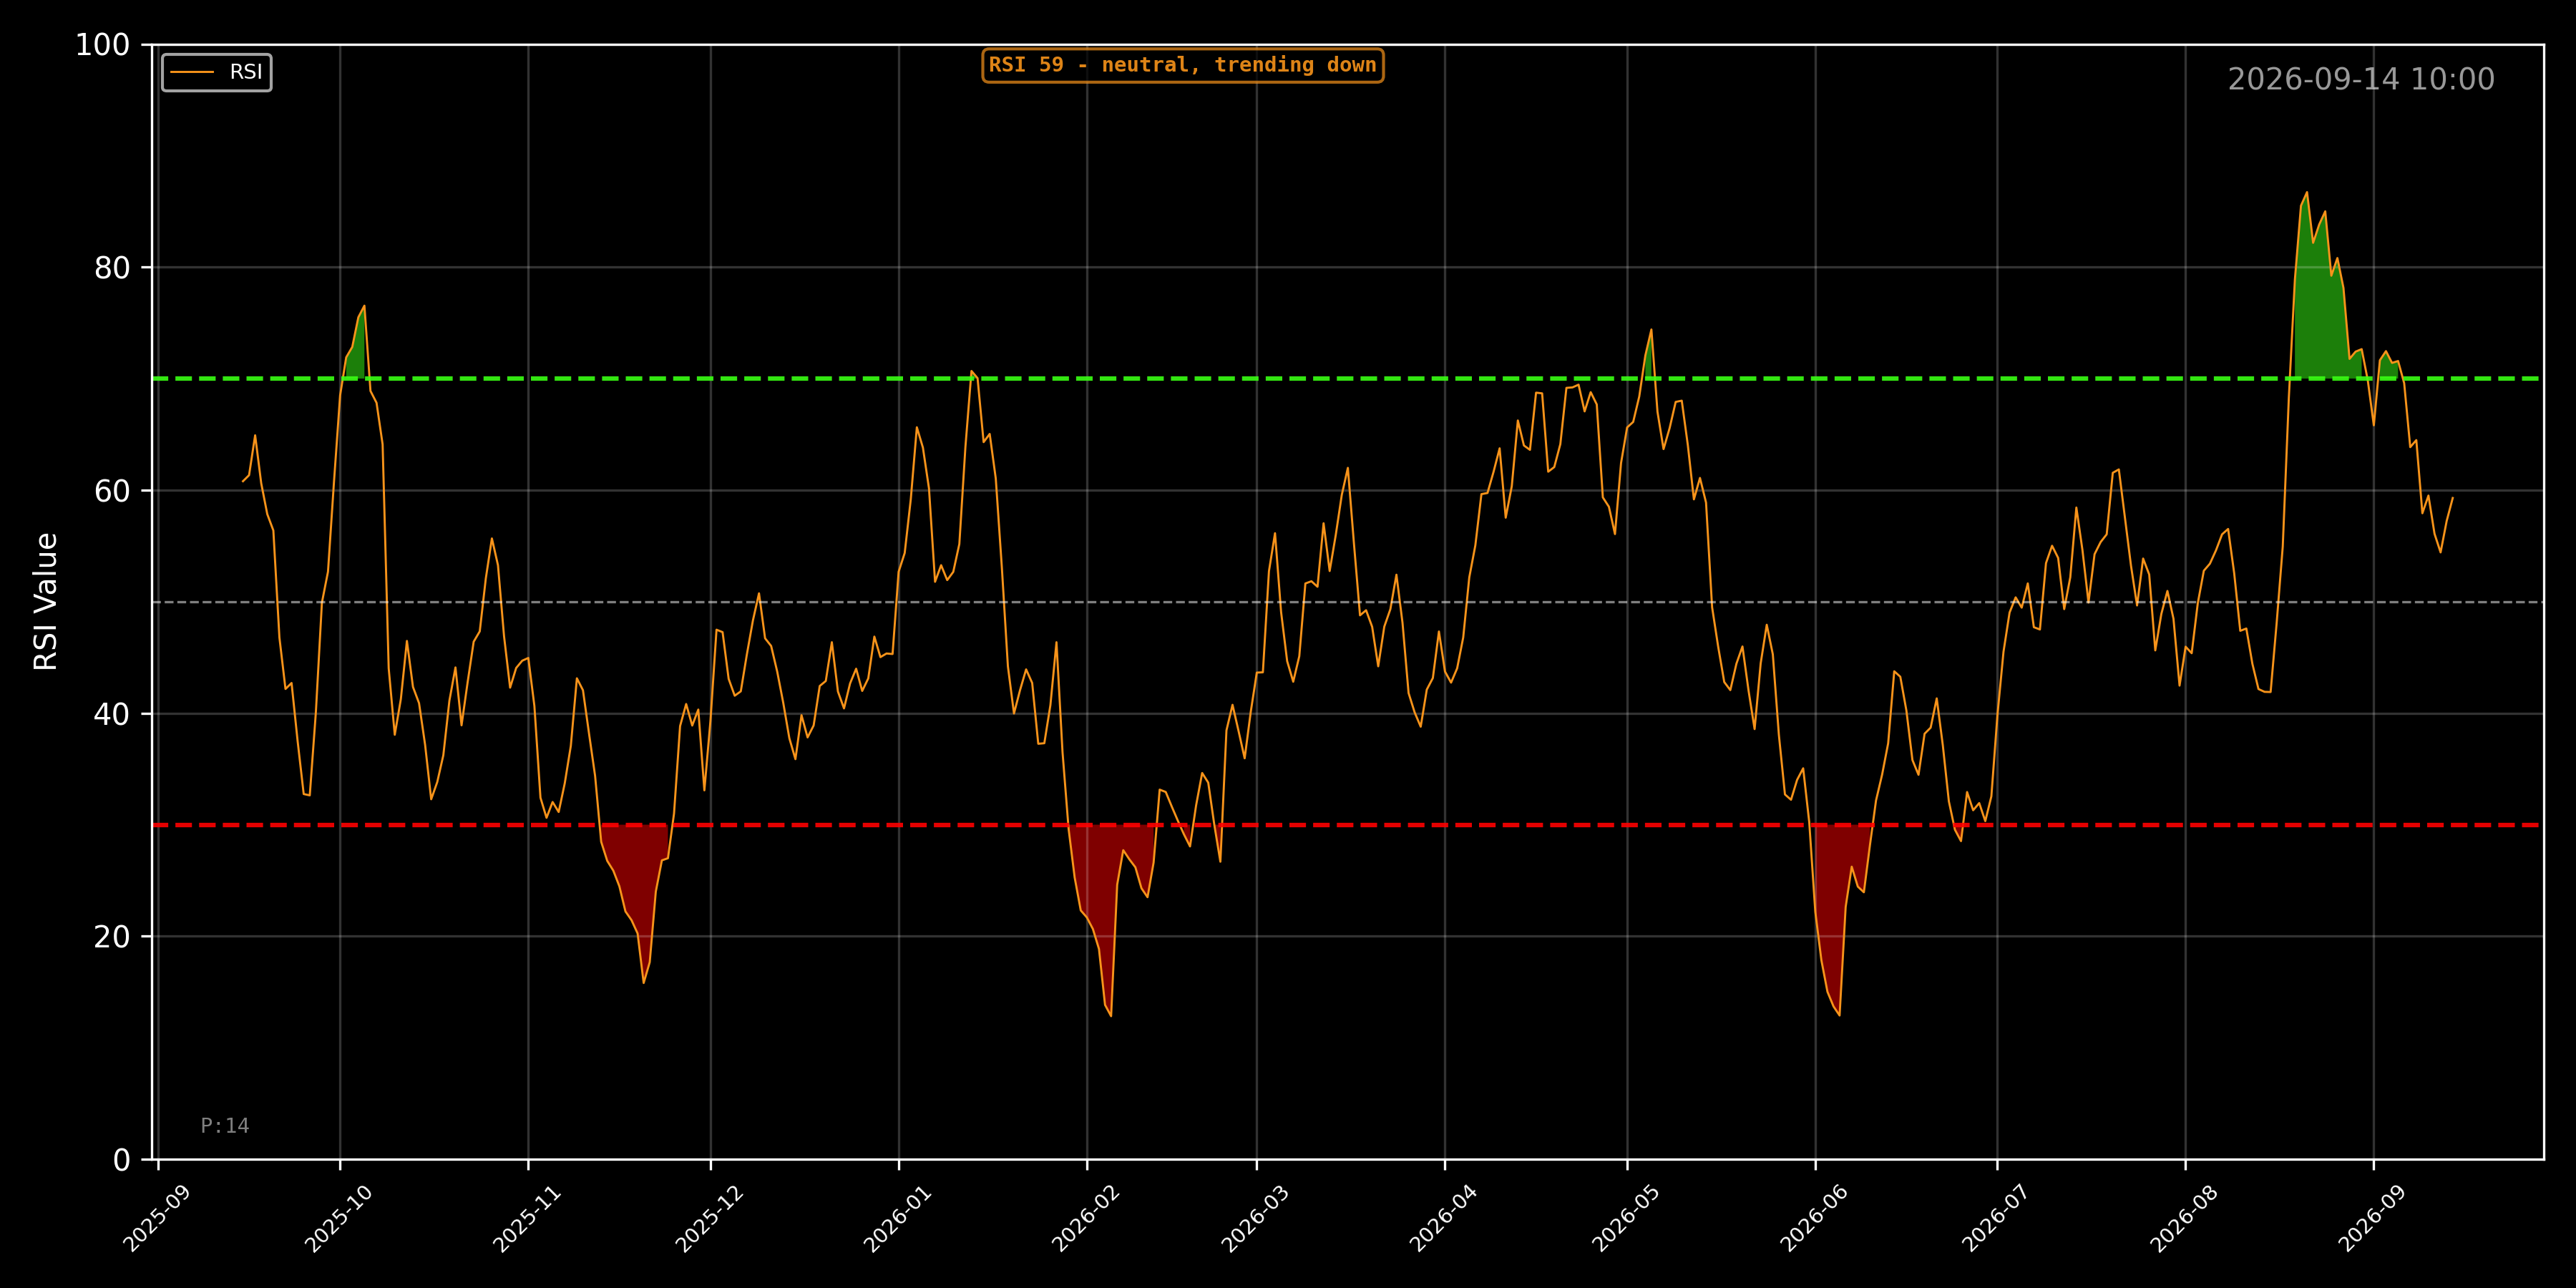Click the RSI Value axis label
The width and height of the screenshot is (2576, 1288).
[x=46, y=602]
